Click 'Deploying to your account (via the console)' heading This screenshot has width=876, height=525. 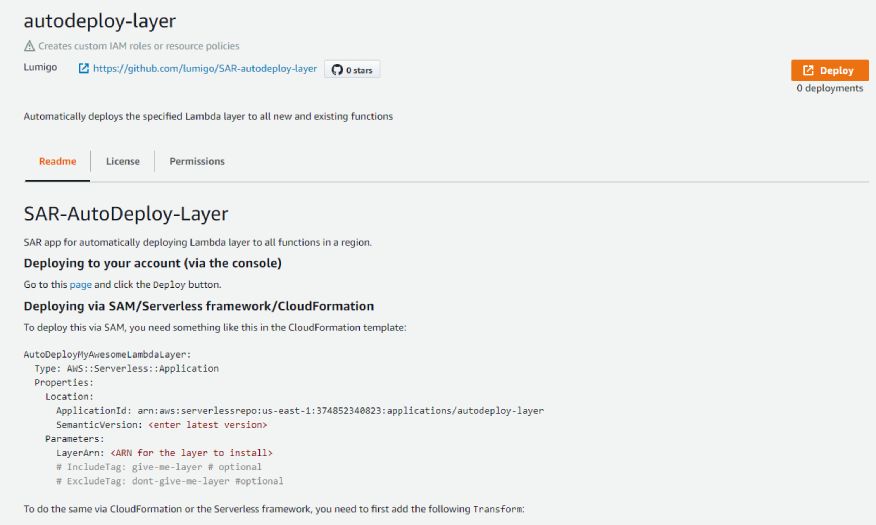153,263
